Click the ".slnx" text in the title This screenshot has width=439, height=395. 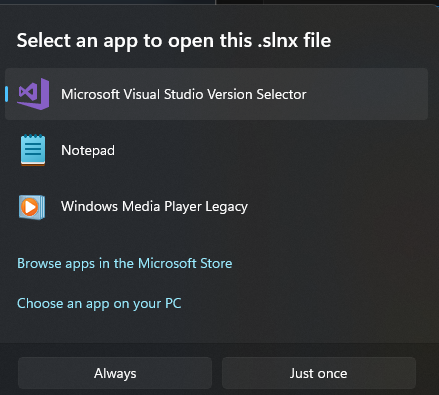click(x=278, y=41)
